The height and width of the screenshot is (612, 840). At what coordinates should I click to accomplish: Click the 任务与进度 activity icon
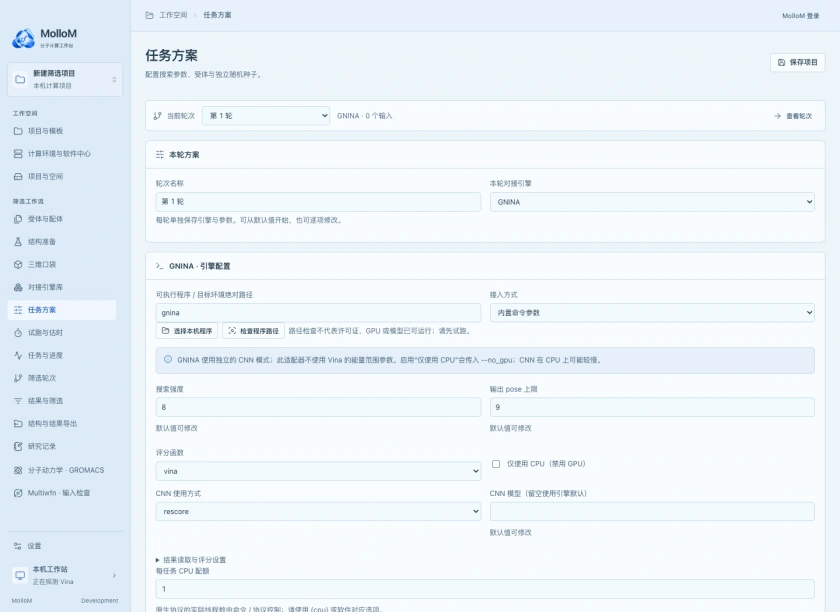(18, 355)
